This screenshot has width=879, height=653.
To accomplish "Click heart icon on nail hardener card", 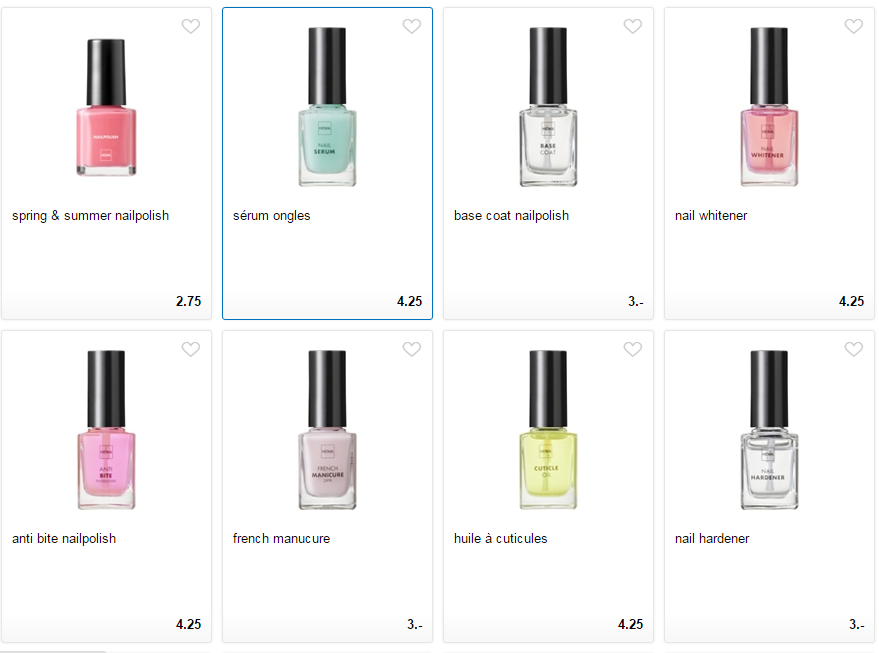I will [x=853, y=349].
